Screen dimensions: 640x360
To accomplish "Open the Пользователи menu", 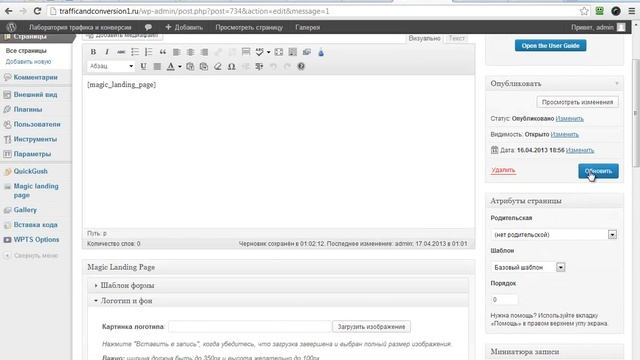I will click(37, 124).
